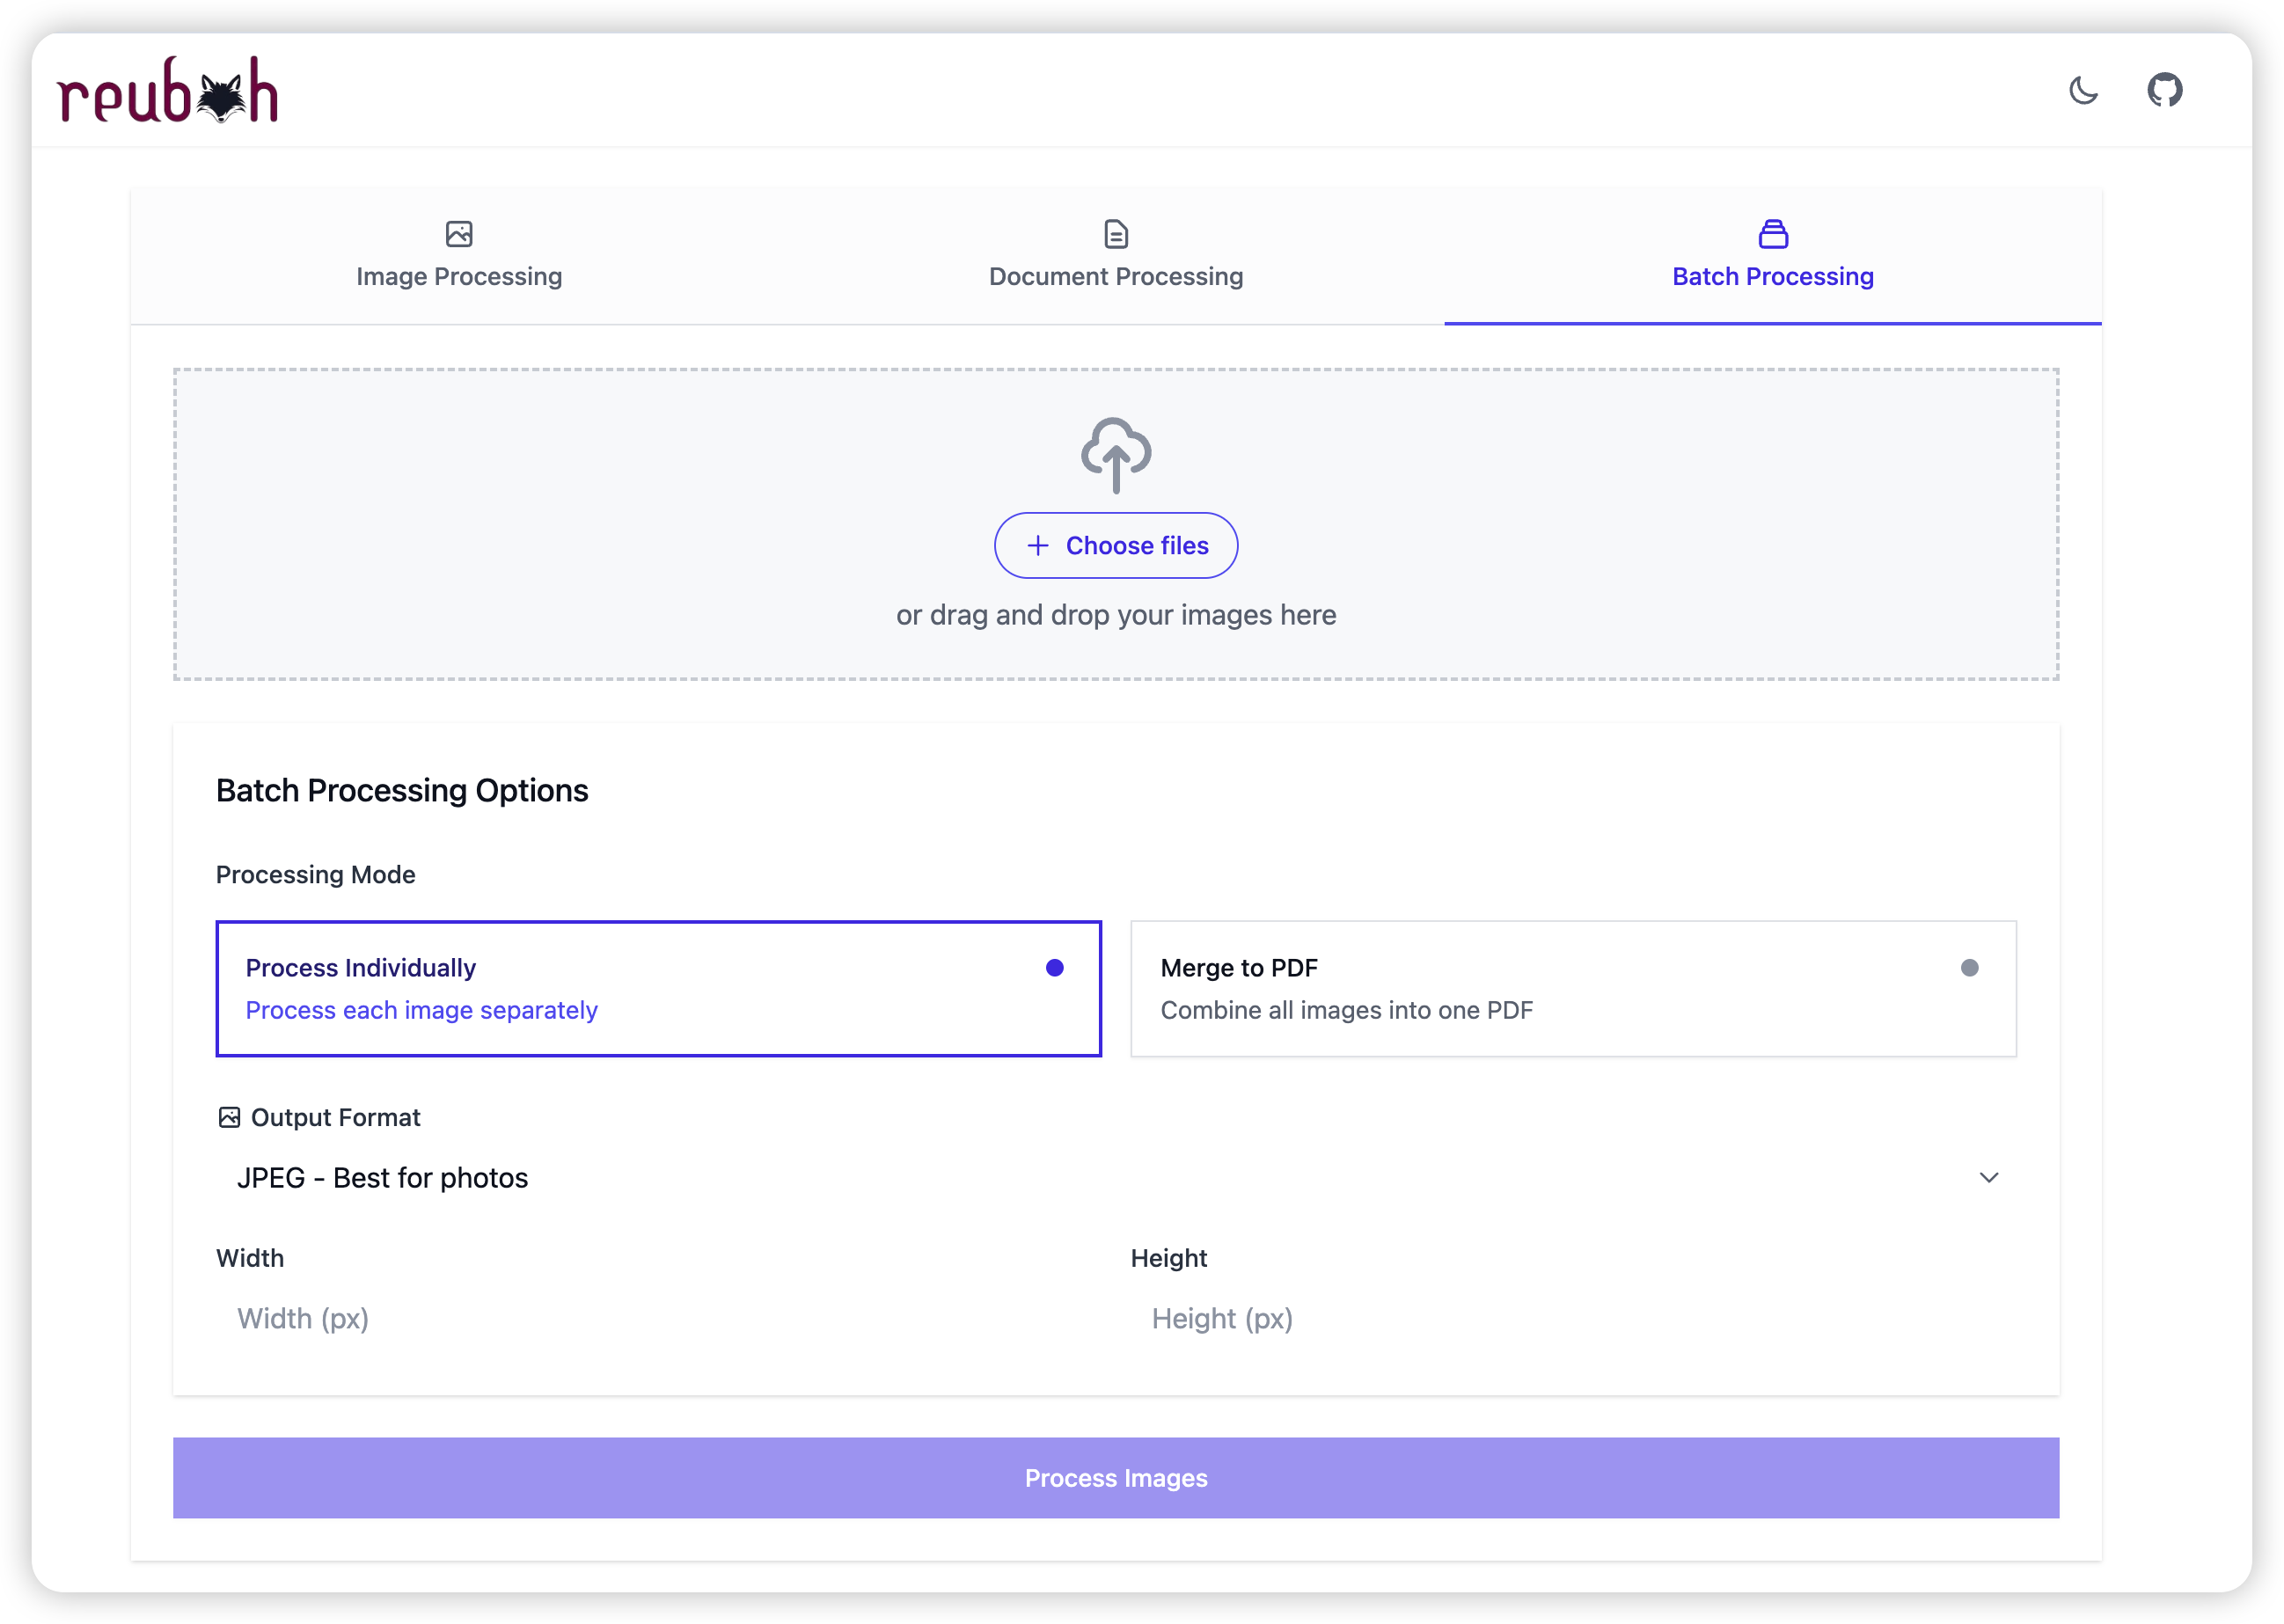This screenshot has height=1624, width=2284.
Task: Switch to the Document Processing tab
Action: point(1116,276)
